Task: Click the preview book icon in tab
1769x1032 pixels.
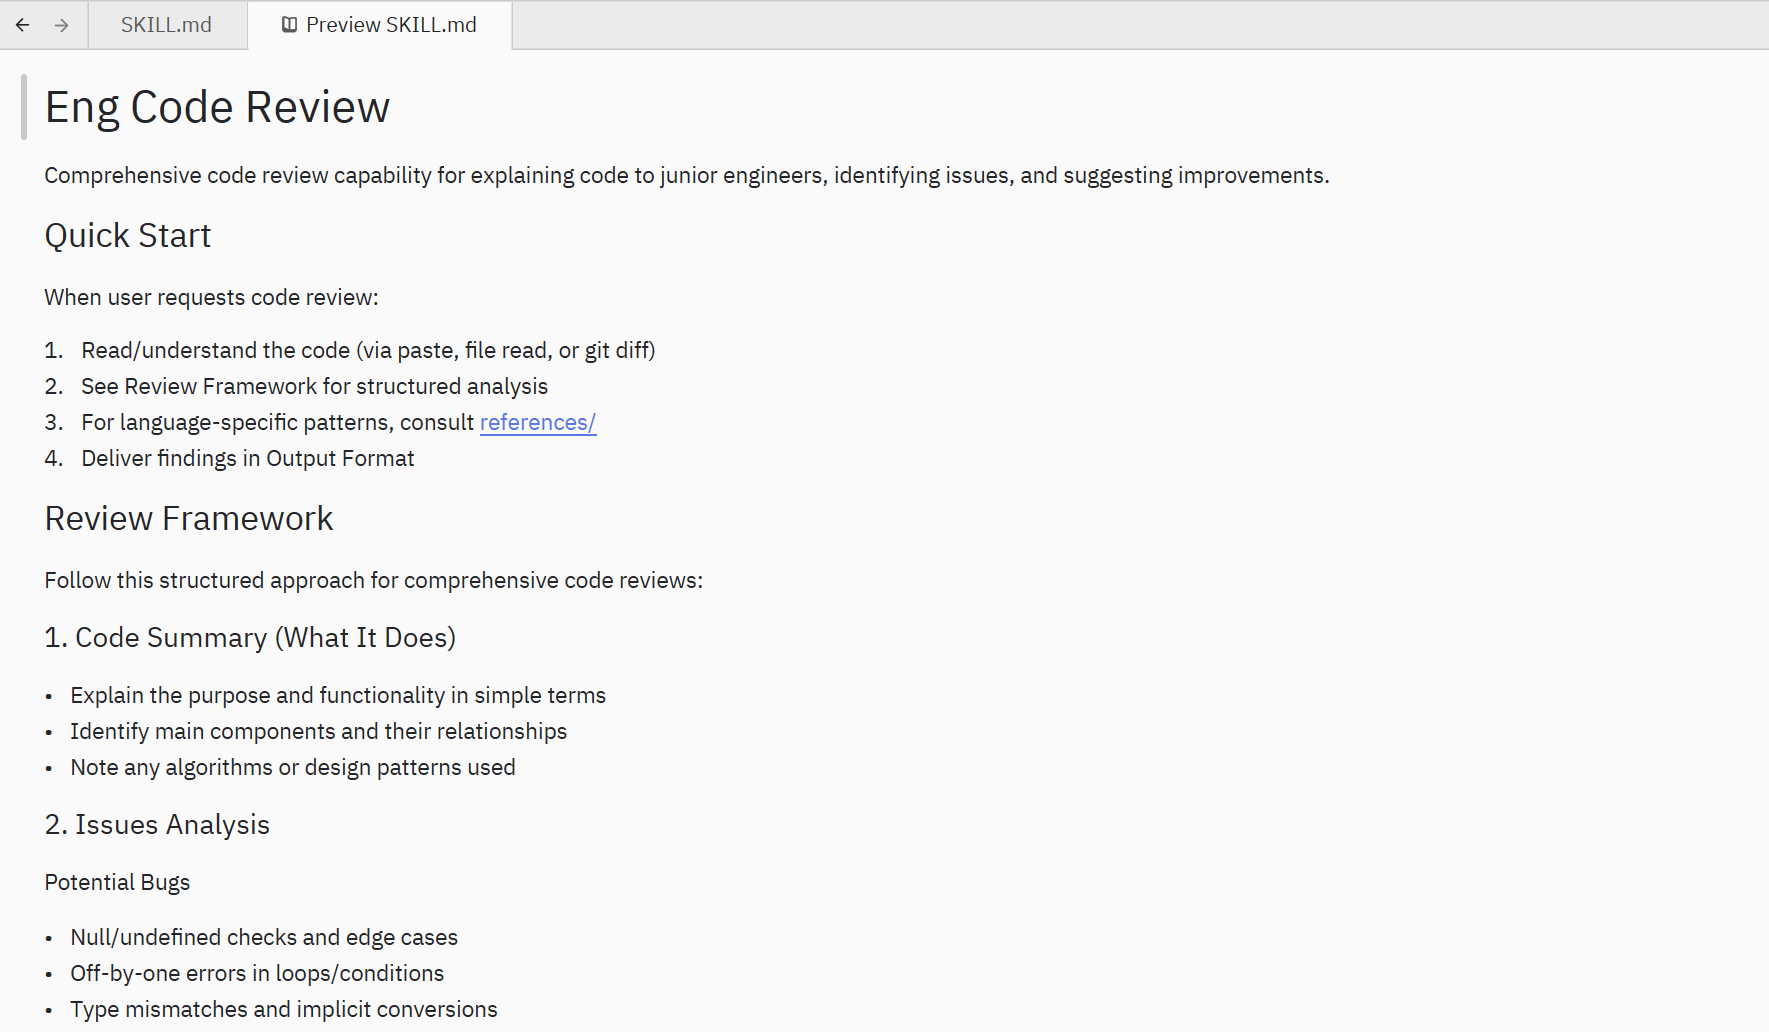Action: 289,25
